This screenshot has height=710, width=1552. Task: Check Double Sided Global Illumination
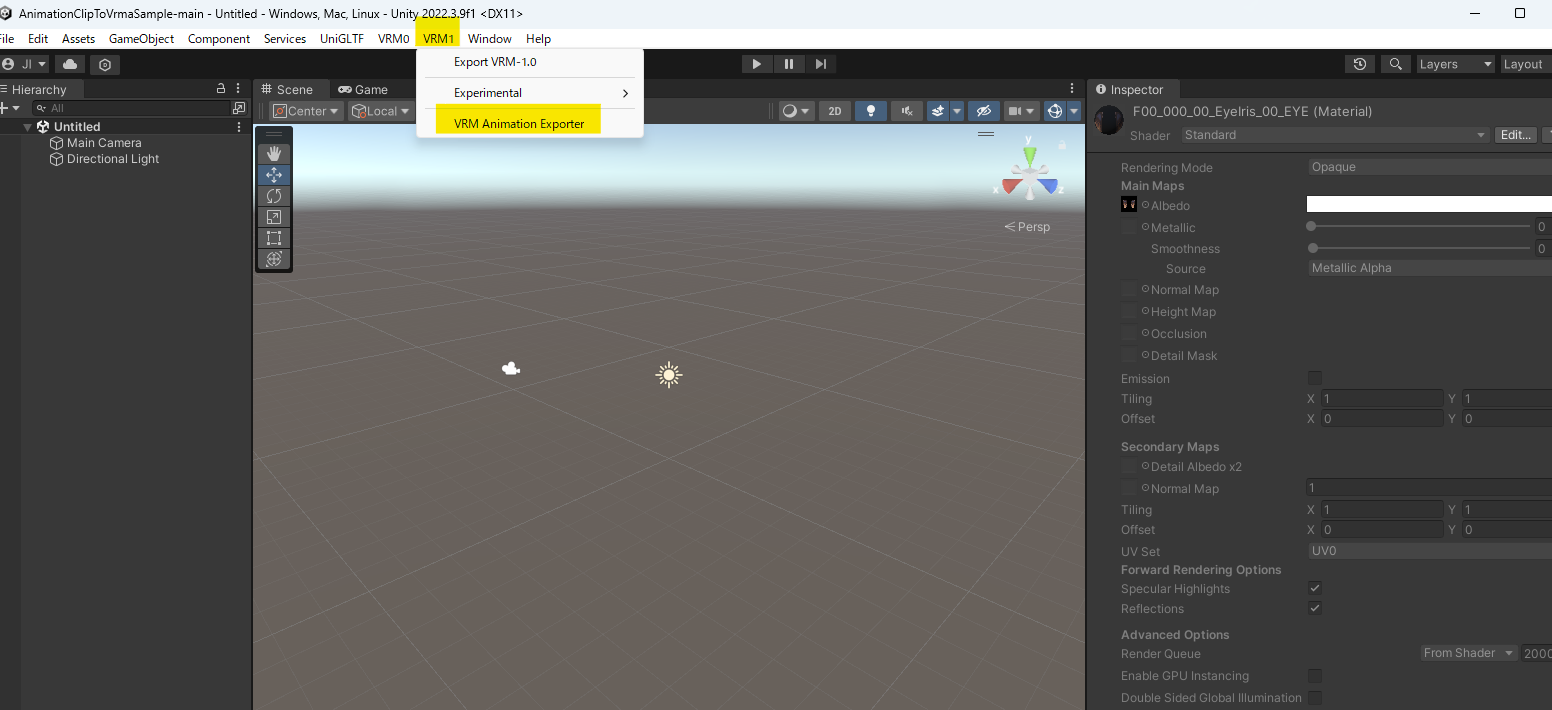1315,698
